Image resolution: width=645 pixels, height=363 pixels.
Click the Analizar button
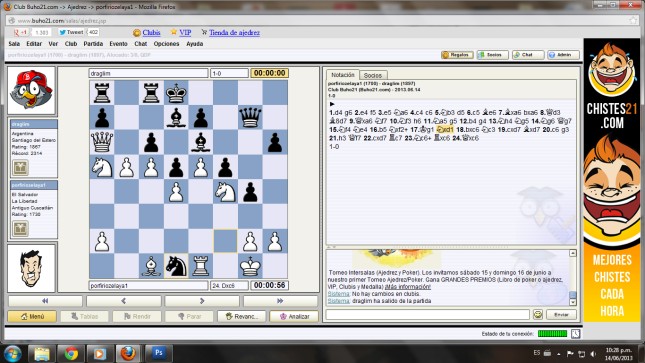tap(294, 316)
